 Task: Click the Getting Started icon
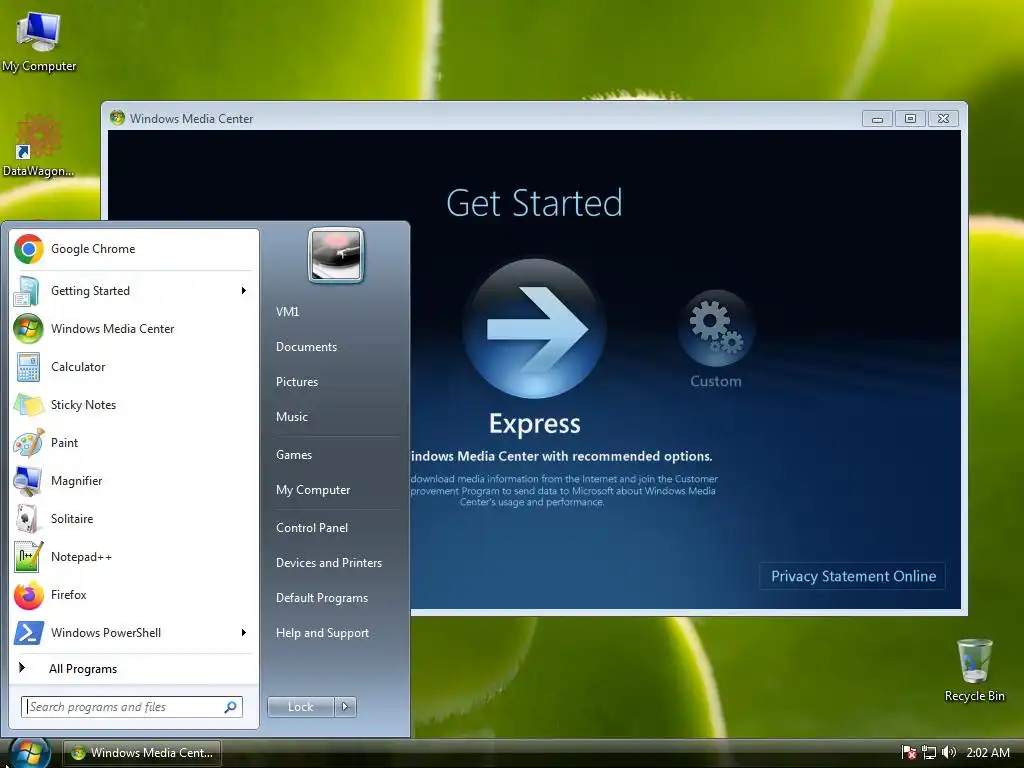pos(27,291)
